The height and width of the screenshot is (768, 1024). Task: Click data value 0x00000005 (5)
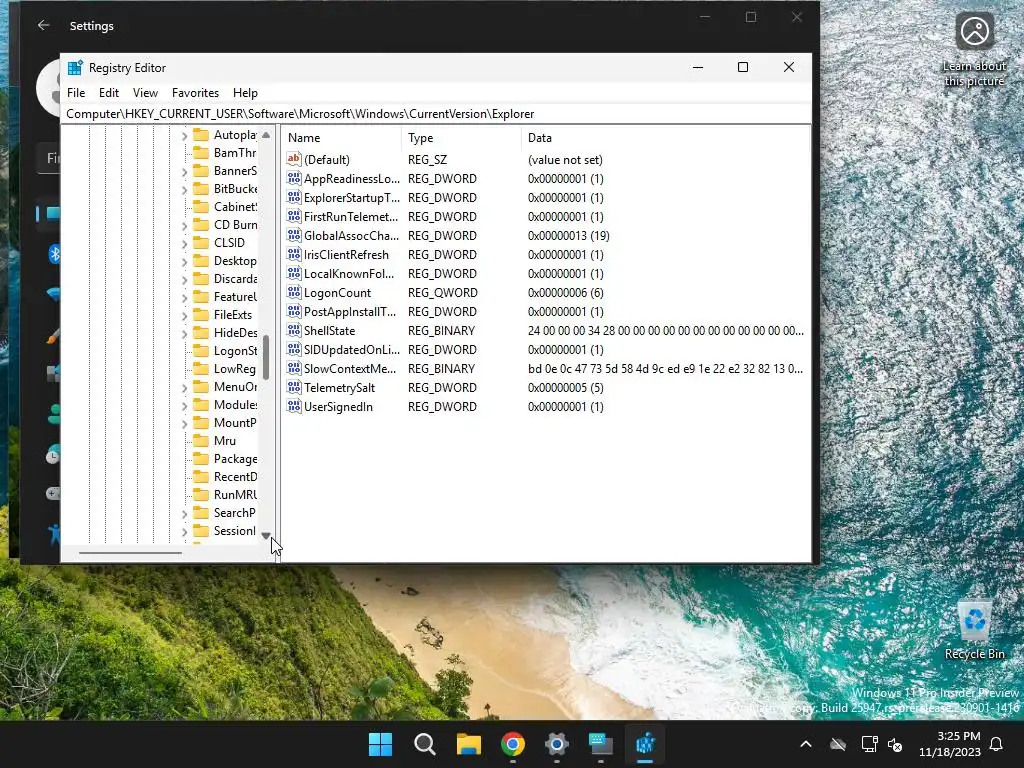(566, 387)
